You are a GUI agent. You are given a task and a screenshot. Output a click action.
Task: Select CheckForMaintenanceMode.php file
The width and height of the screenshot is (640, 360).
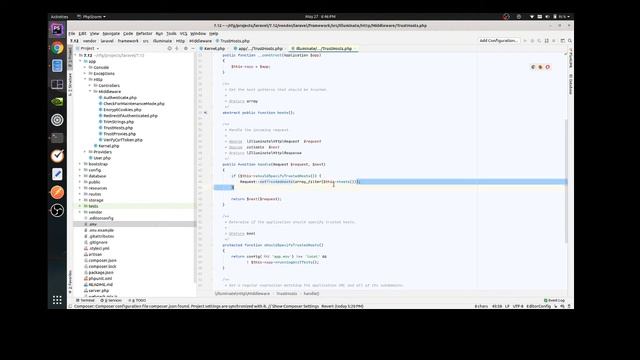point(133,104)
